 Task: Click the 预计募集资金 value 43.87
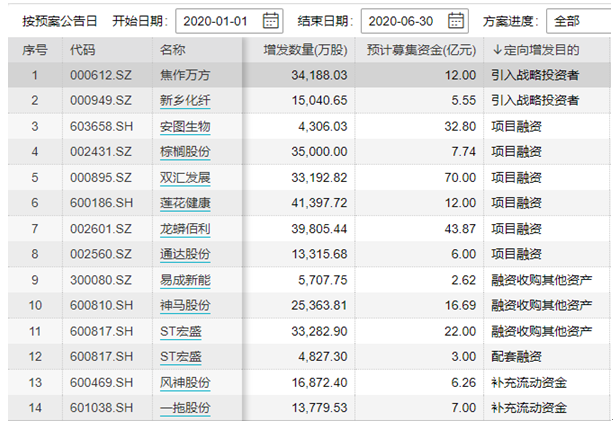pos(460,229)
